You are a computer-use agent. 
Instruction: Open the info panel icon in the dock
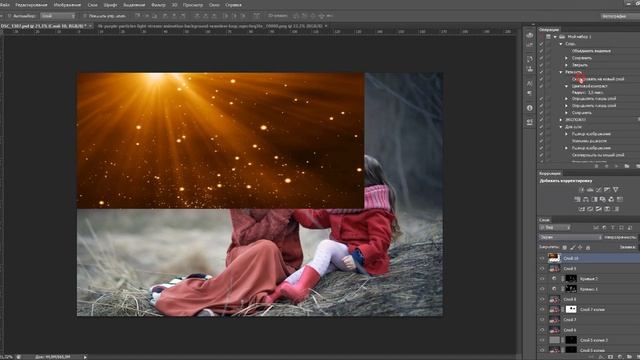(529, 108)
